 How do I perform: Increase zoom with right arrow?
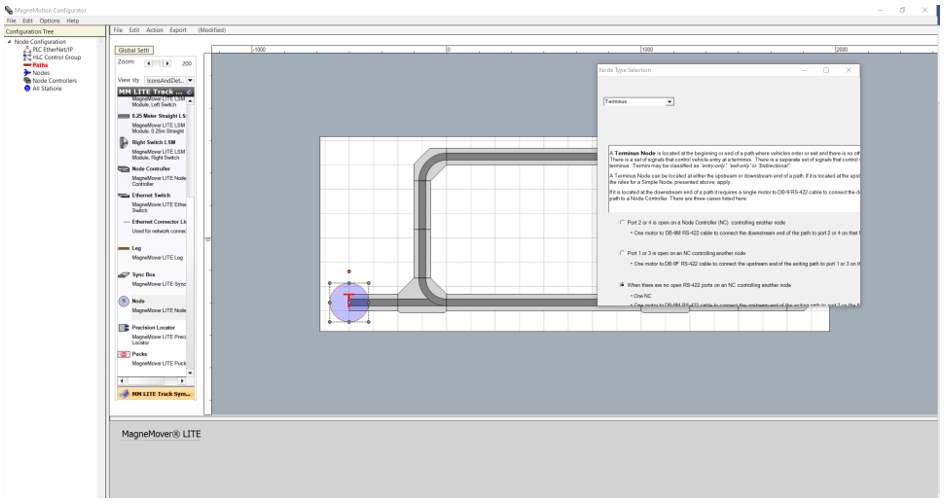click(168, 63)
